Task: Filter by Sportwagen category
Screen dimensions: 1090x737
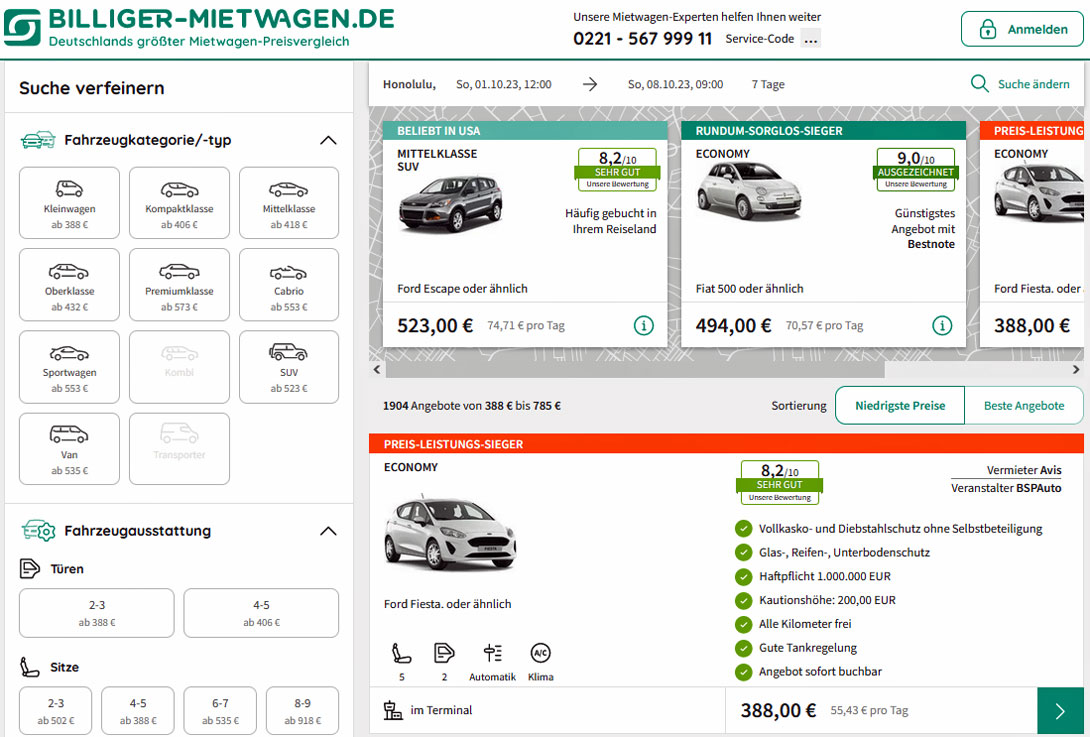Action: coord(70,367)
